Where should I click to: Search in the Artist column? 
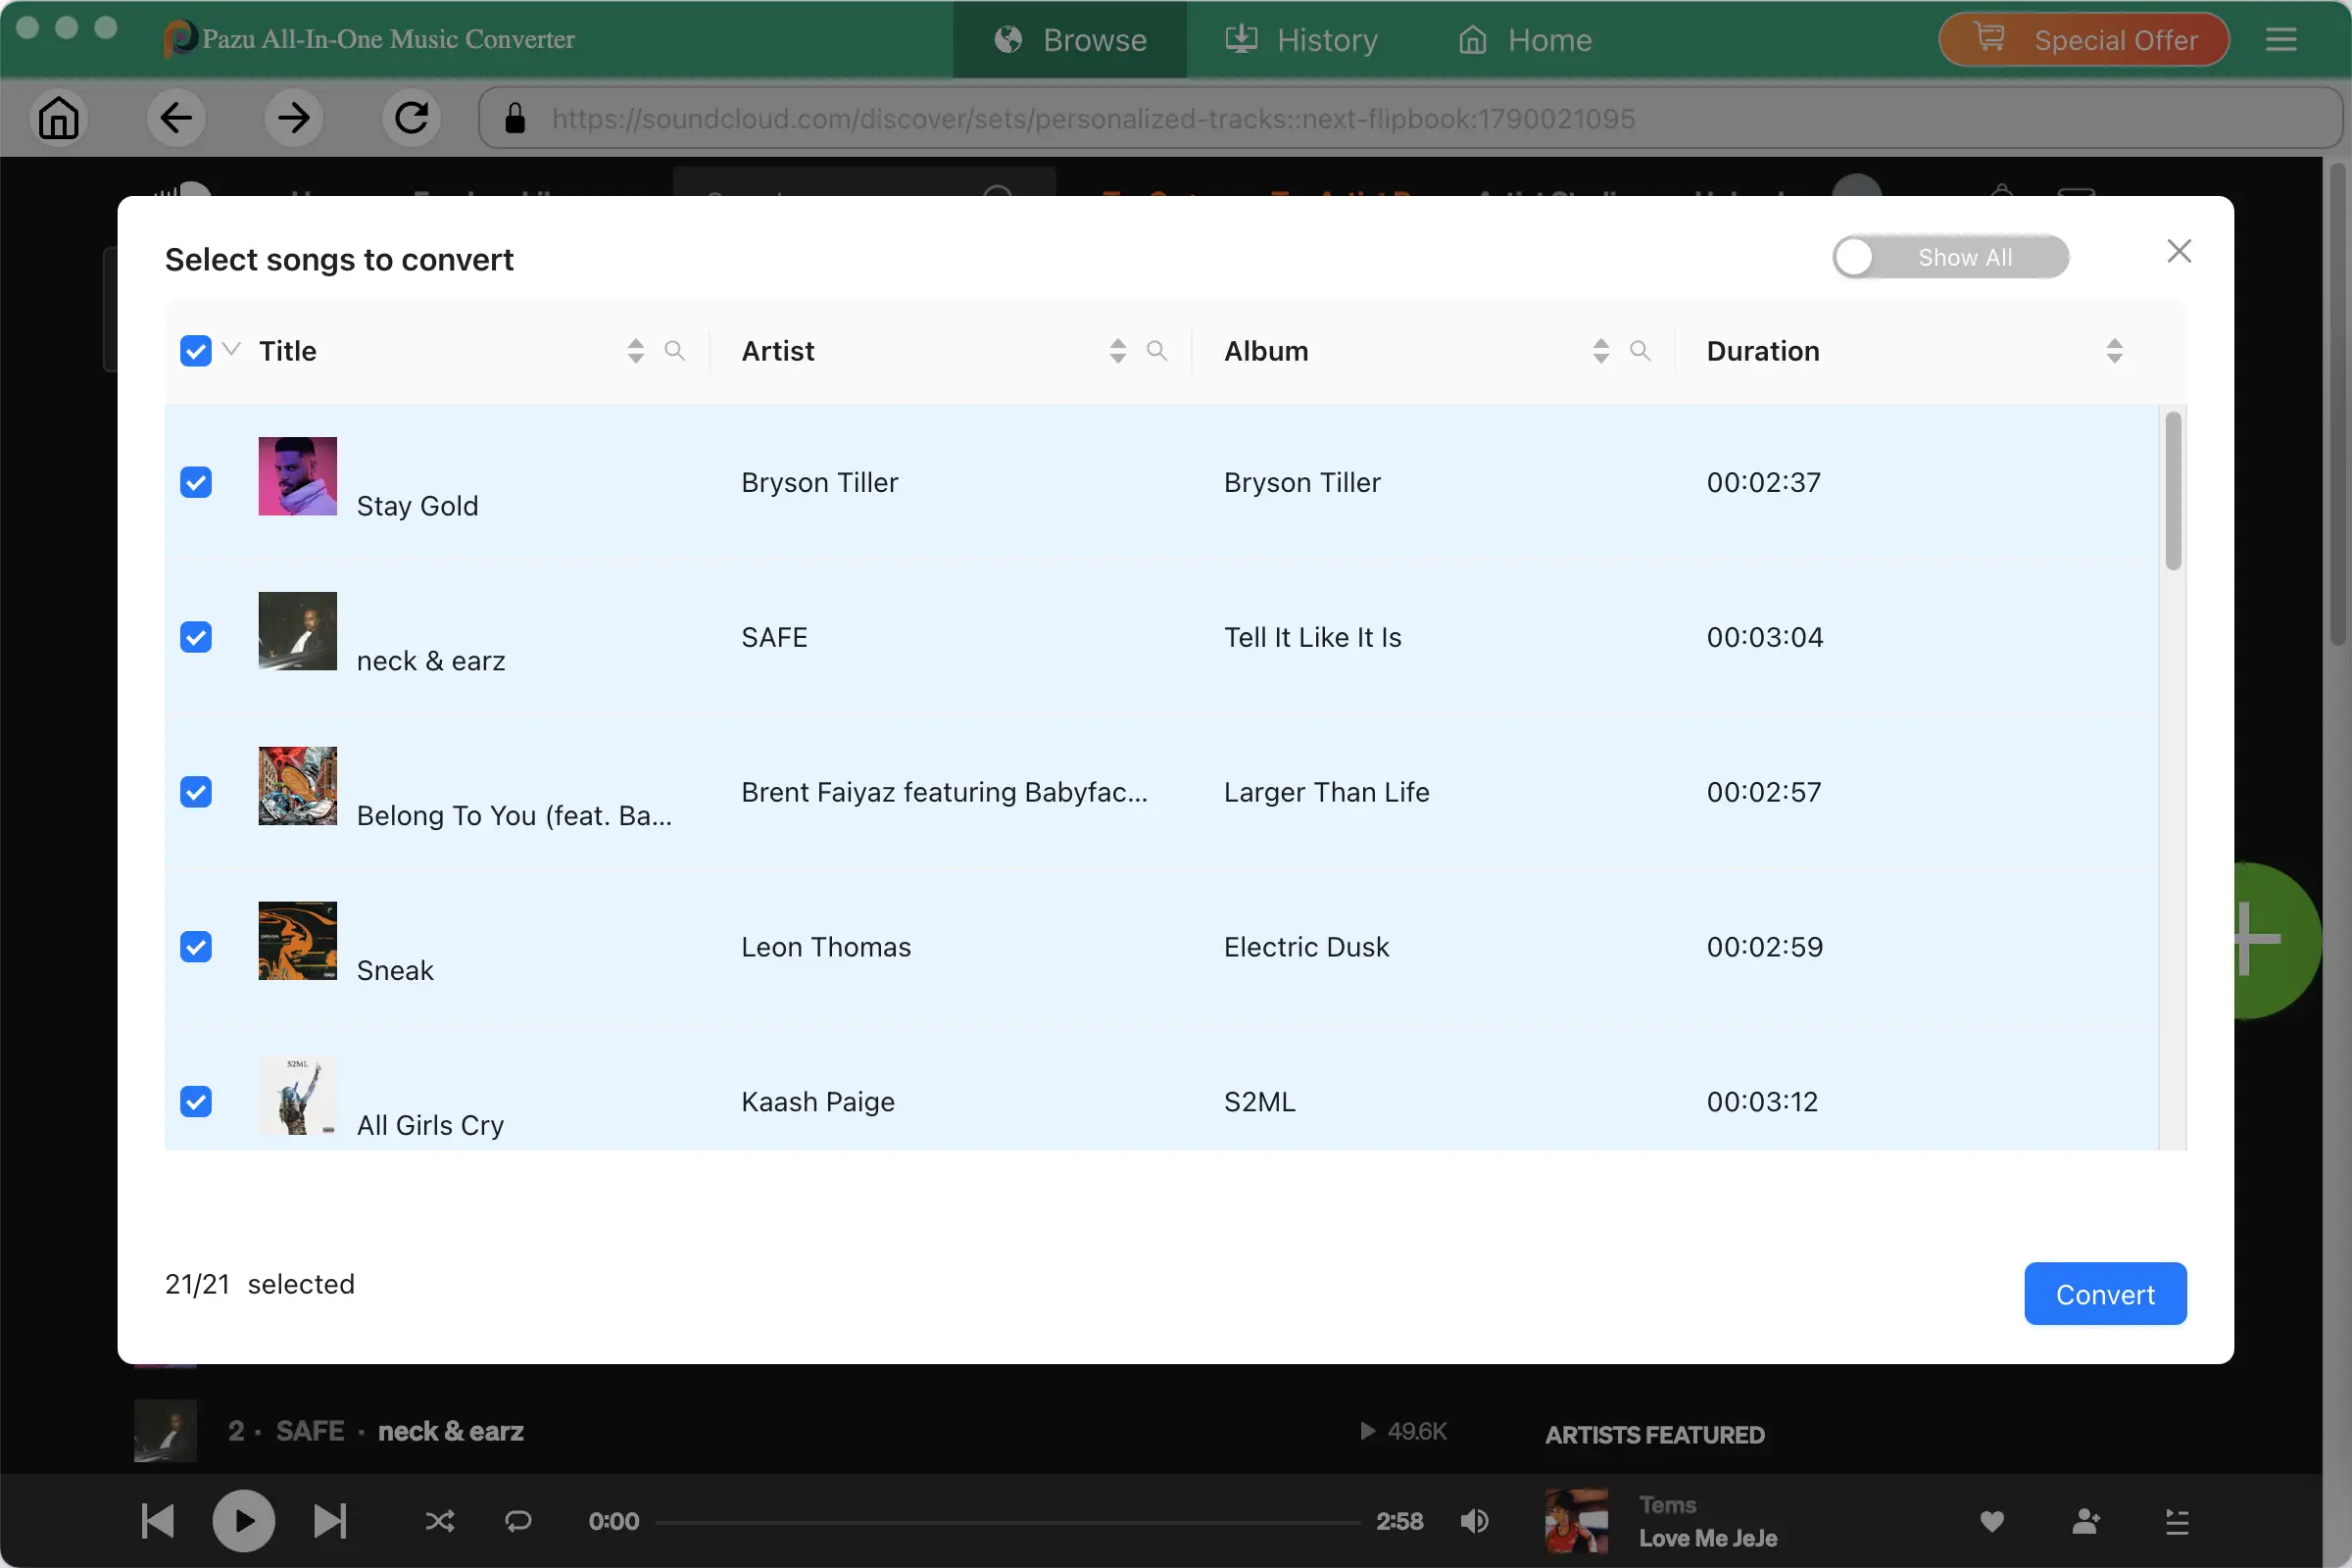click(1157, 350)
